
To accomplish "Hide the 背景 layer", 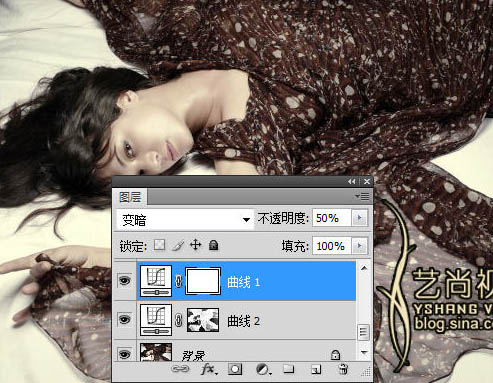I will click(x=125, y=354).
